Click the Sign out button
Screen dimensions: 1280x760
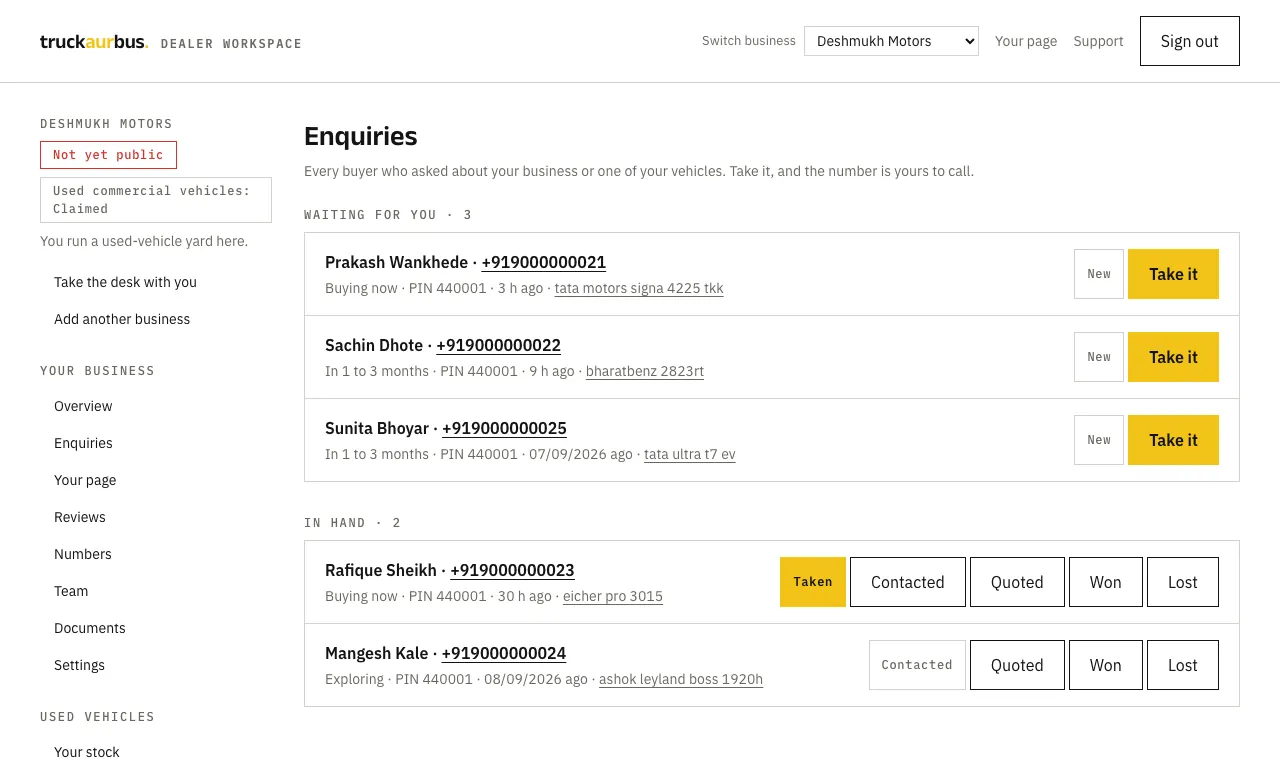[x=1190, y=41]
